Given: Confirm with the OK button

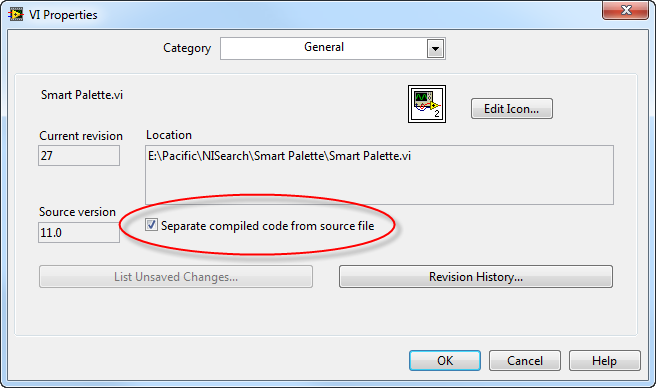Looking at the screenshot, I should pyautogui.click(x=445, y=360).
